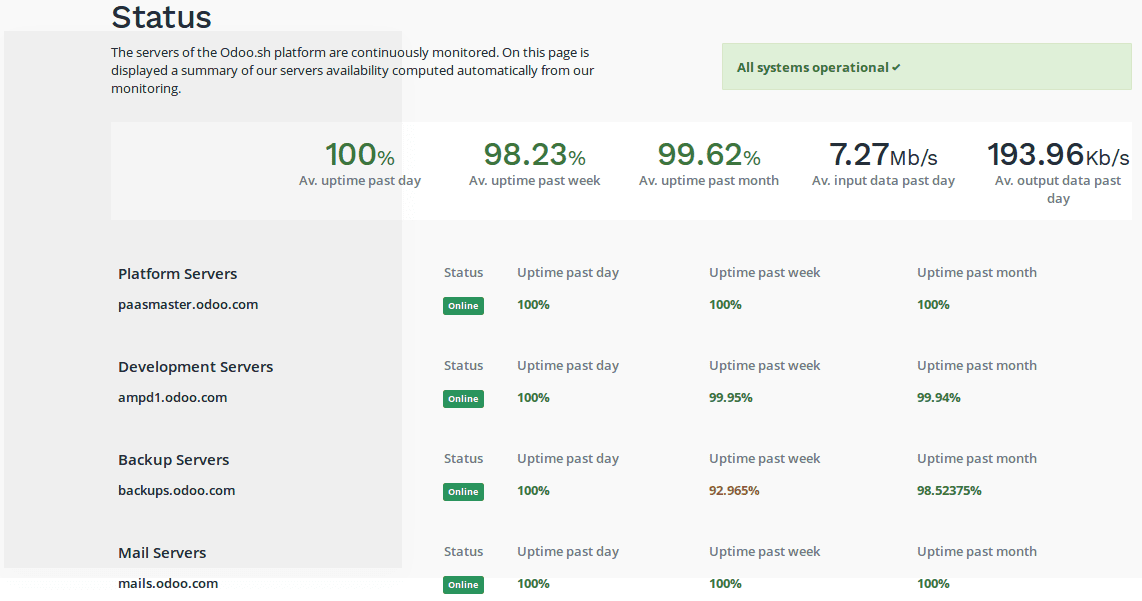Image resolution: width=1142 pixels, height=601 pixels.
Task: Open the paasmaster.odoo.com server link
Action: tap(188, 305)
